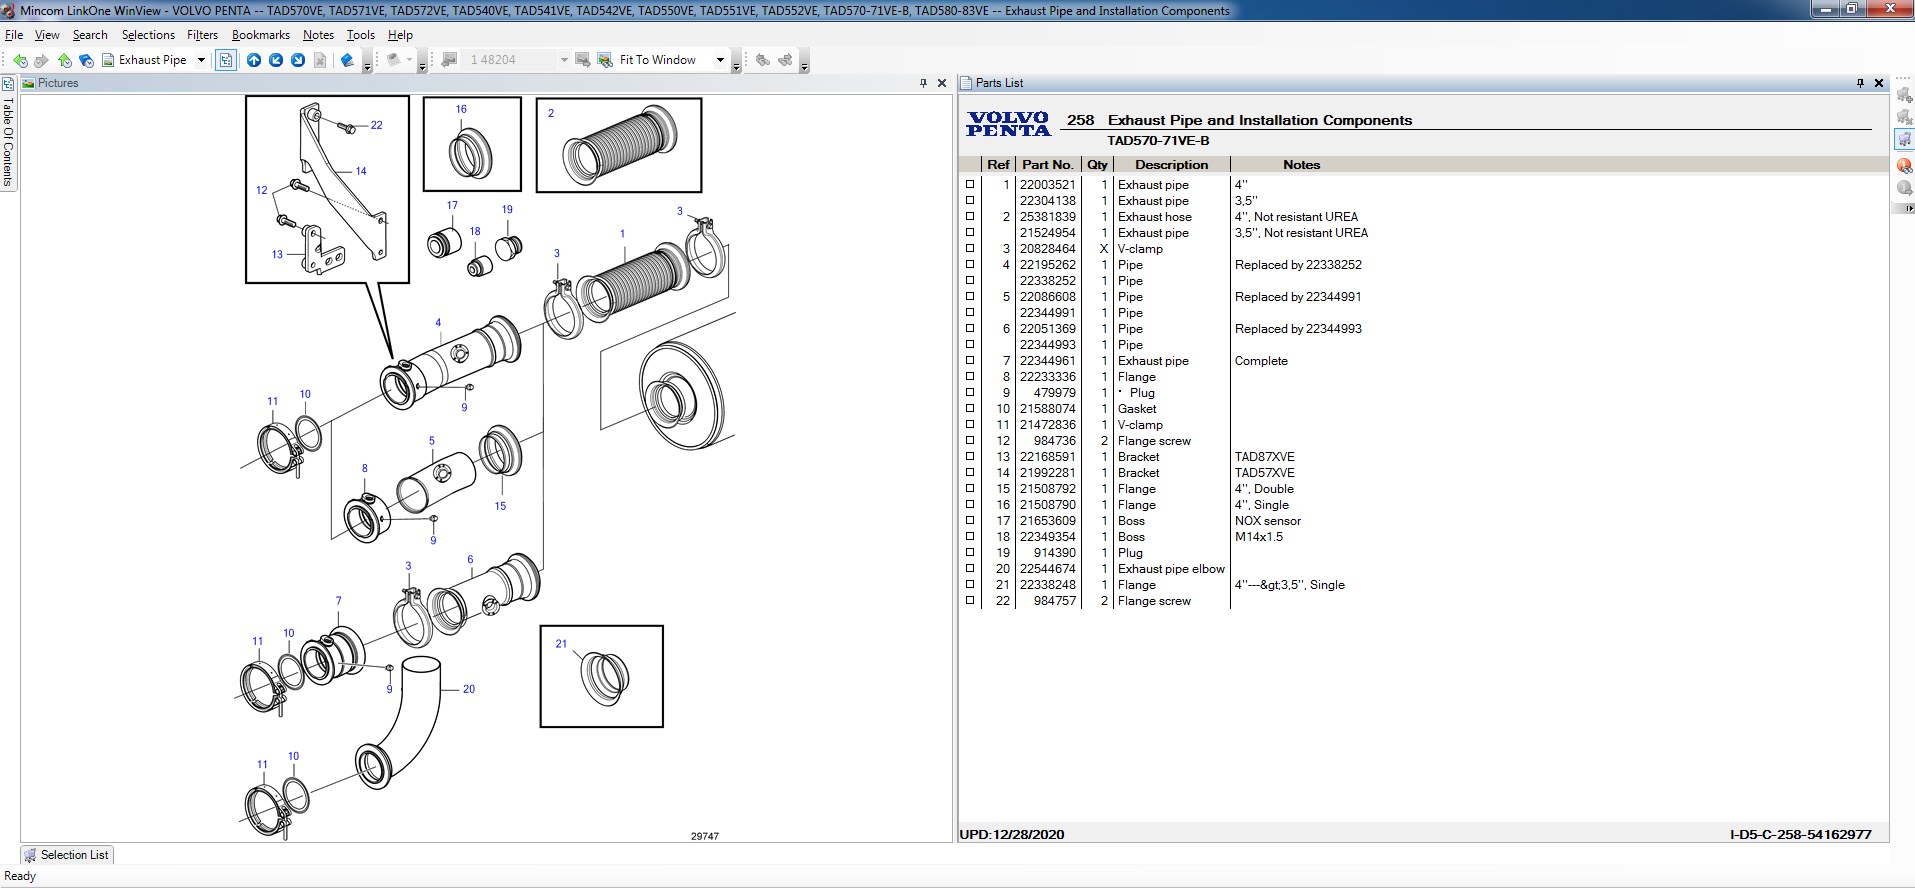Go to previous page with down-left arrow
Screen dimensions: 1915x888
[276, 60]
